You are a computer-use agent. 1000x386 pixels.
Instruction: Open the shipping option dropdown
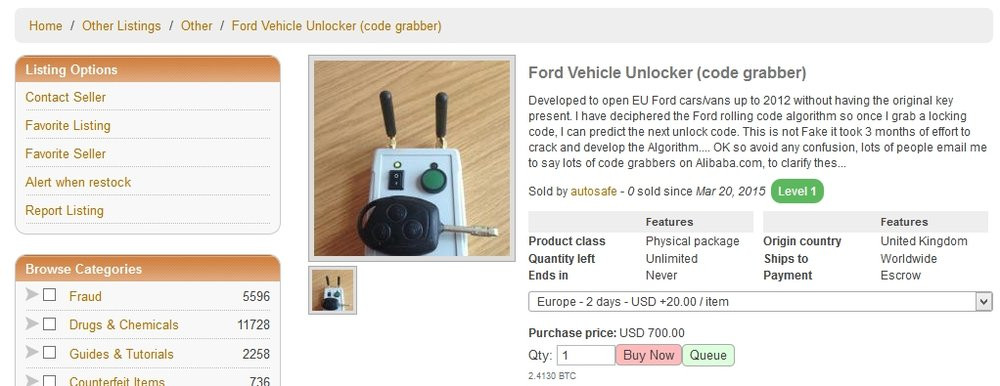point(760,302)
